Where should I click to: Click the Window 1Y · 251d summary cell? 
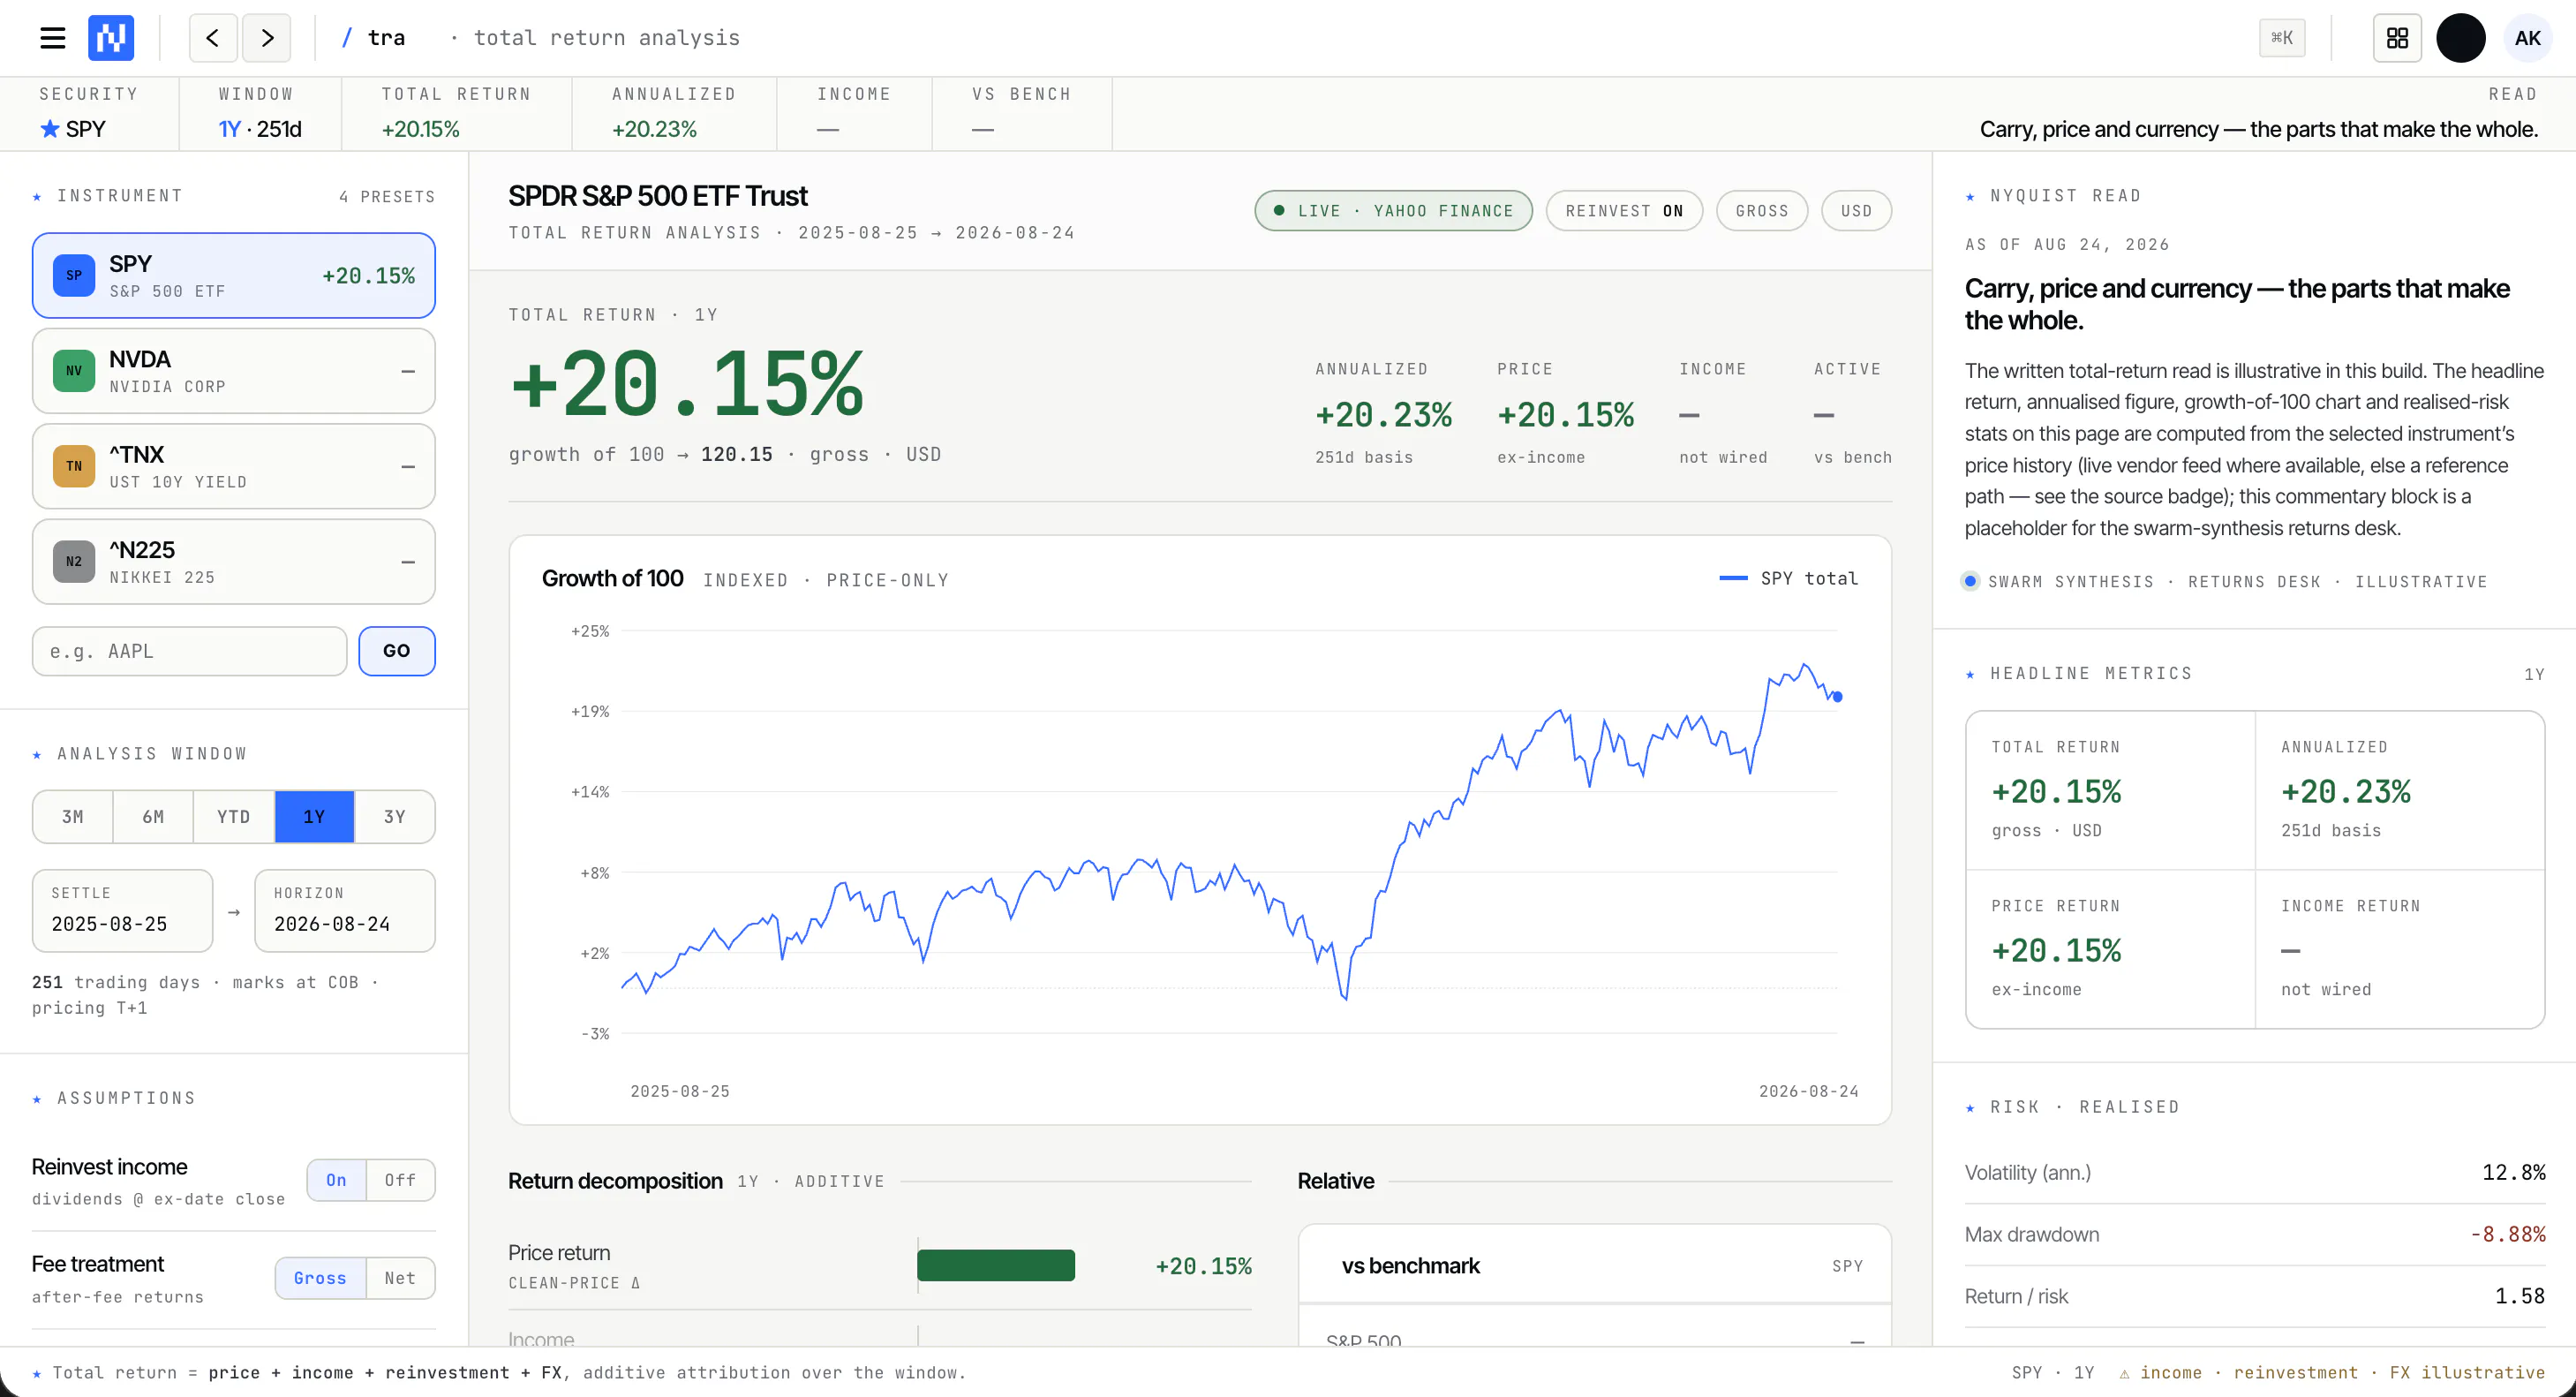(x=260, y=114)
